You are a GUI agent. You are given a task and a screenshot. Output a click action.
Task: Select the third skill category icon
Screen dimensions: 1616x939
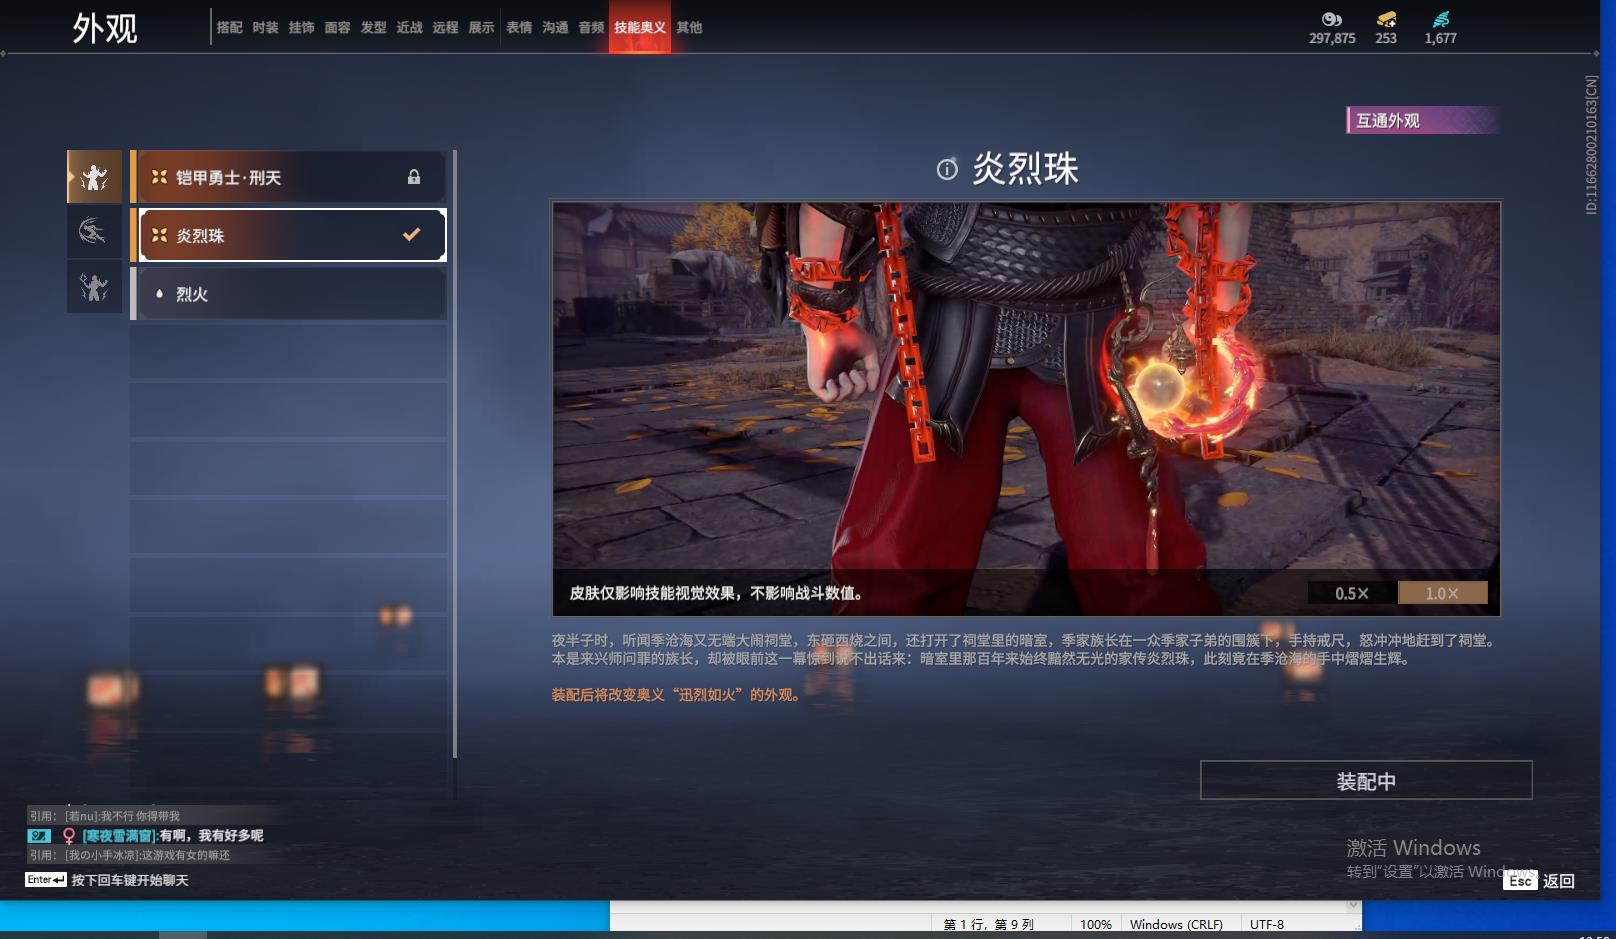point(94,287)
